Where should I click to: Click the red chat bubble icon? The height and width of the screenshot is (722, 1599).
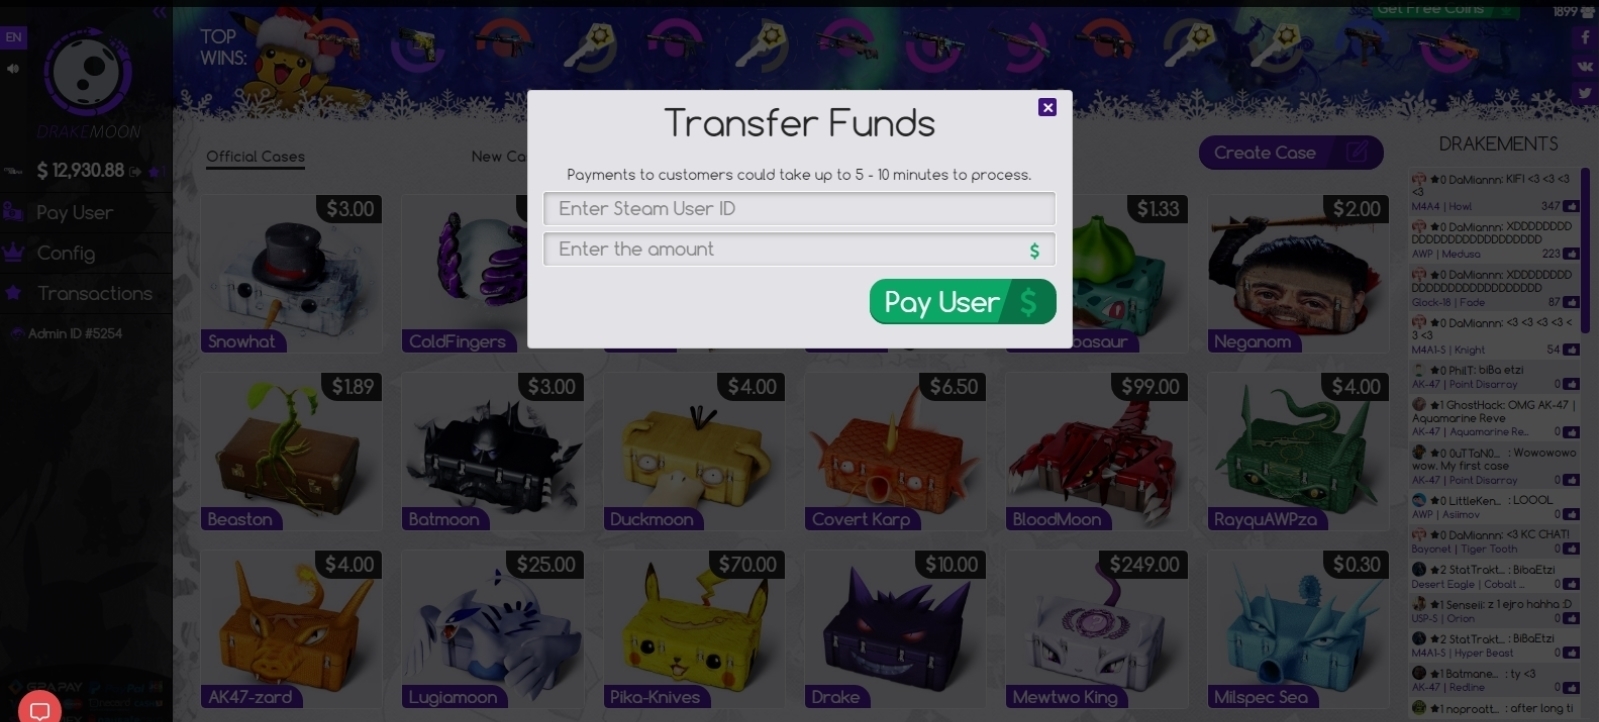point(40,710)
